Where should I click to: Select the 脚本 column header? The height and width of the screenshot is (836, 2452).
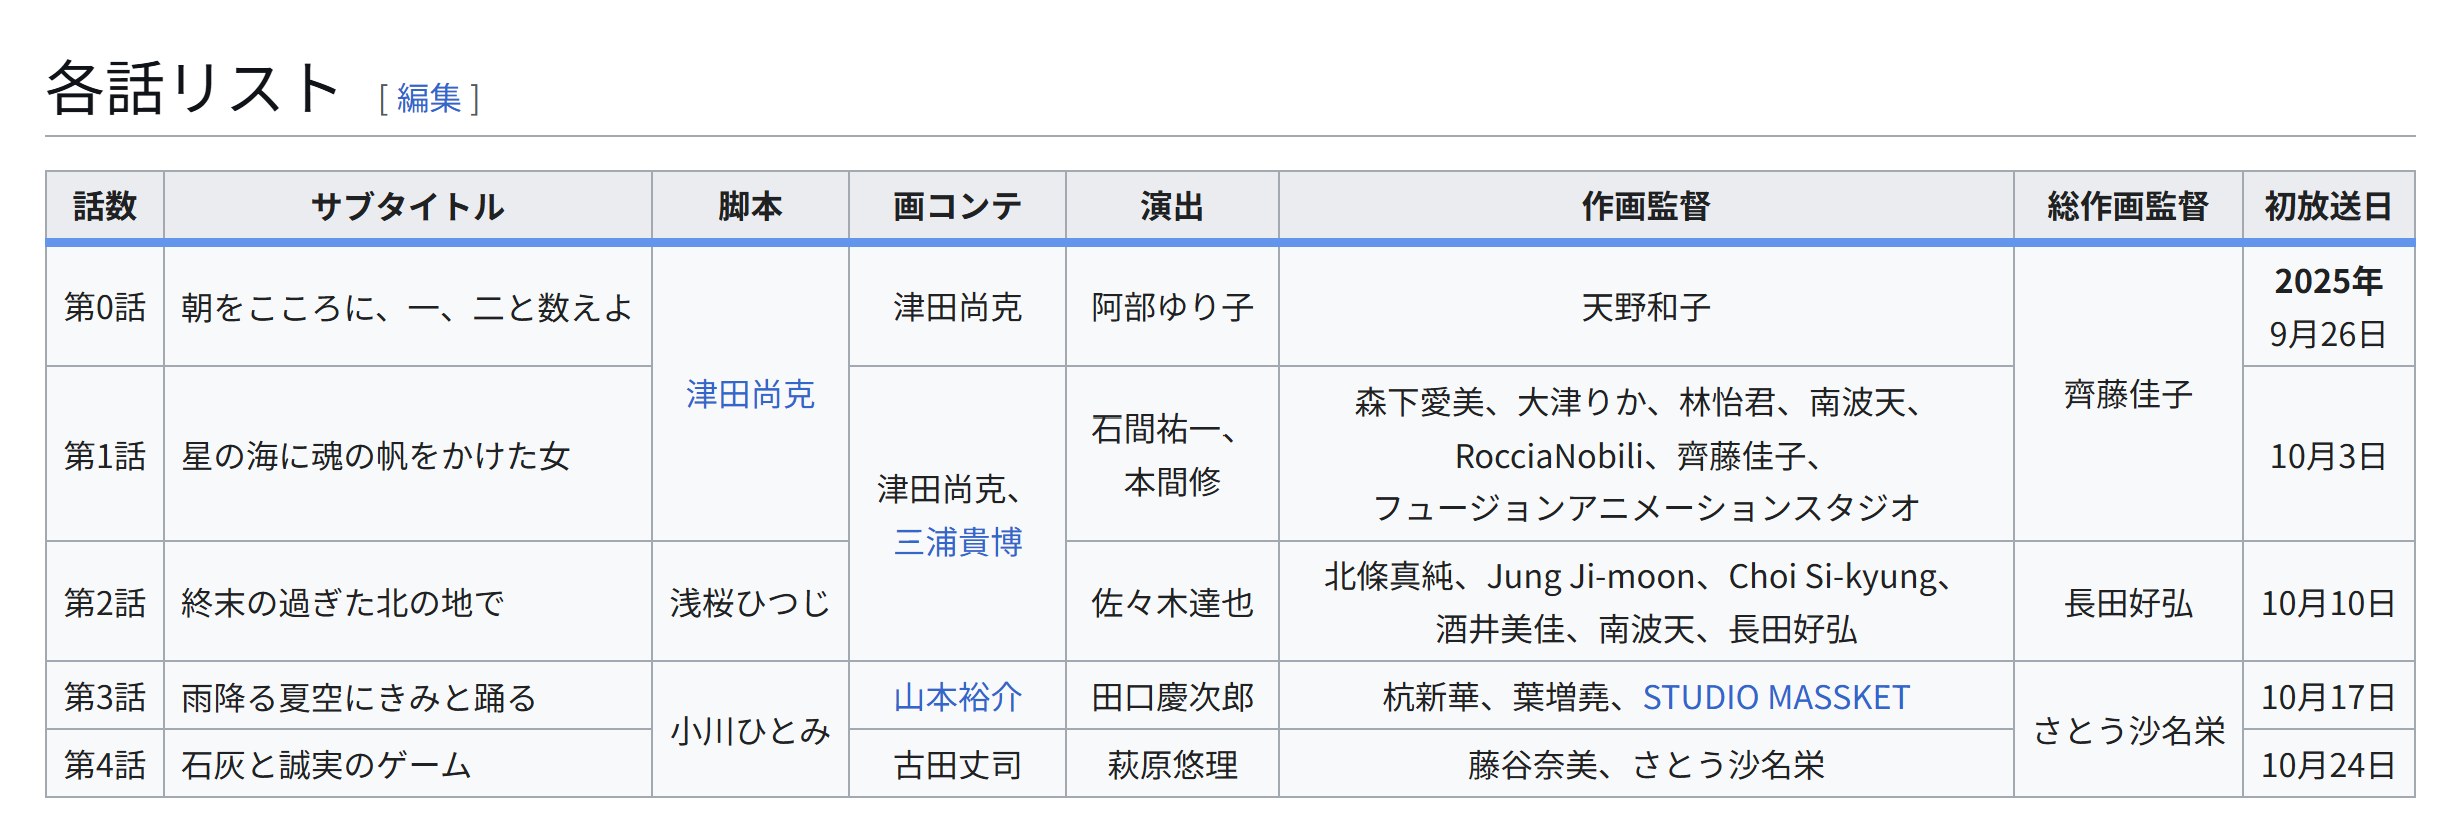pos(750,206)
